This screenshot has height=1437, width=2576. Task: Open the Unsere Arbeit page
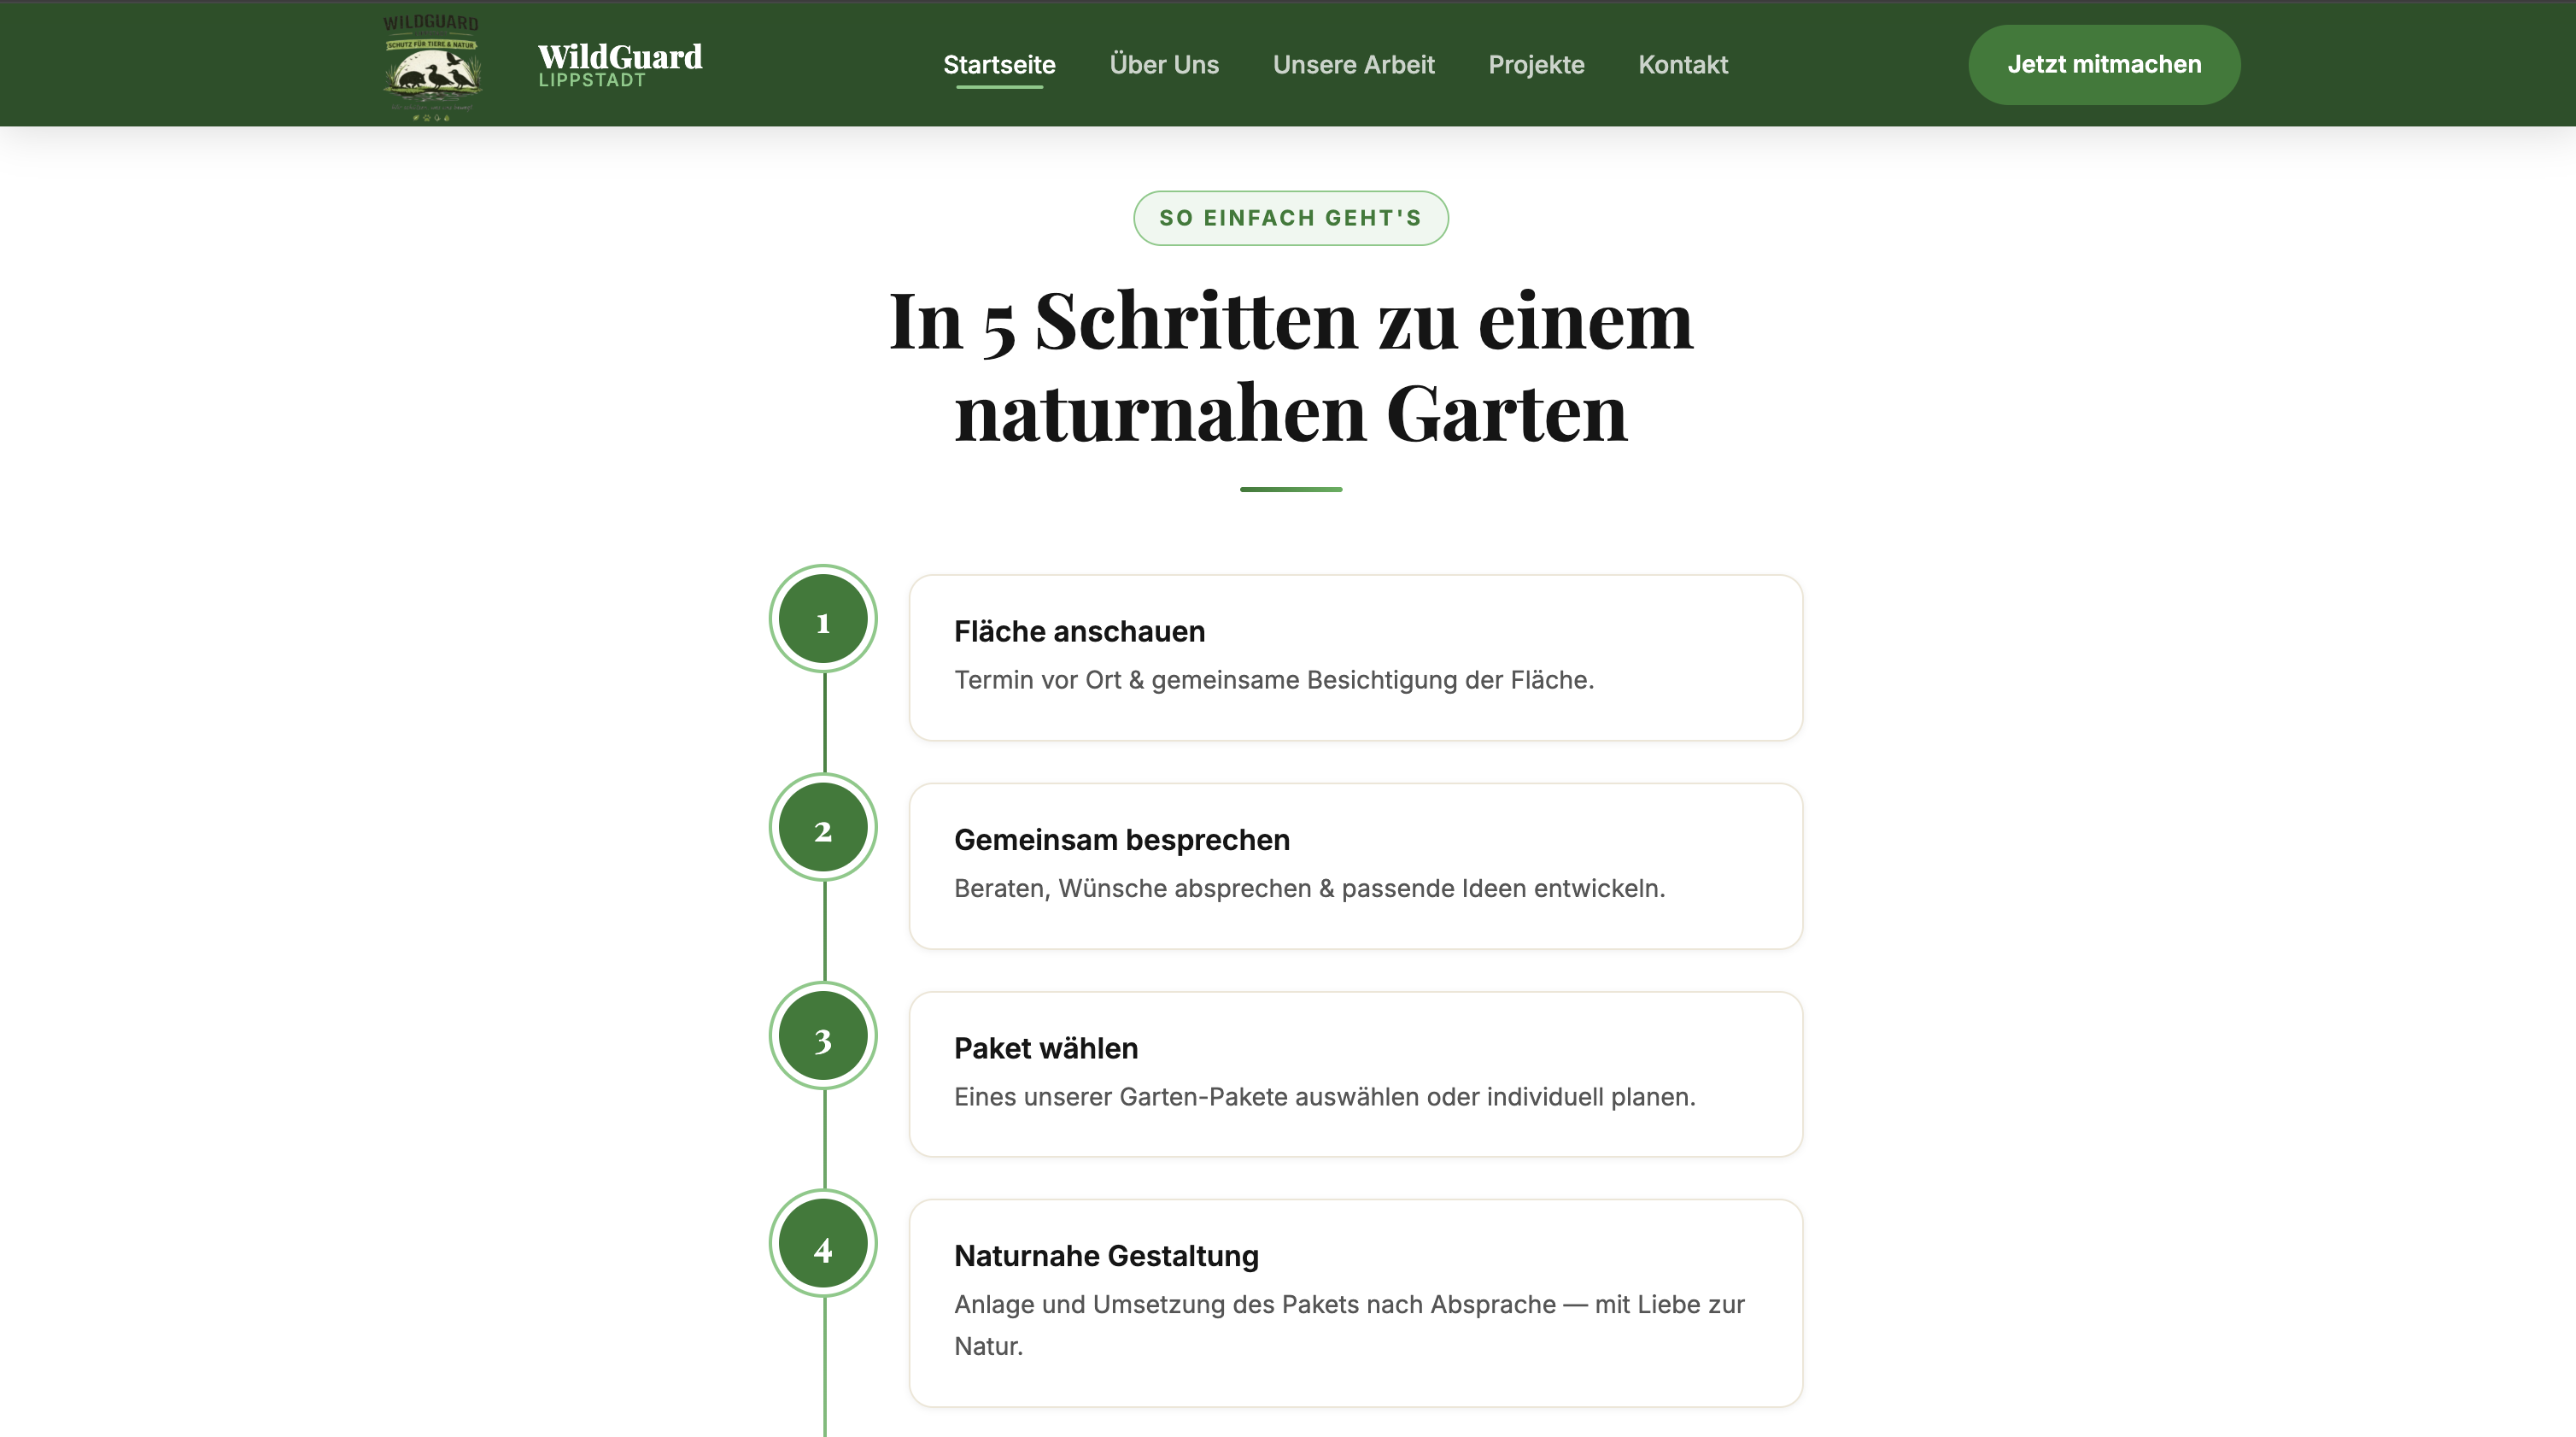[x=1354, y=64]
